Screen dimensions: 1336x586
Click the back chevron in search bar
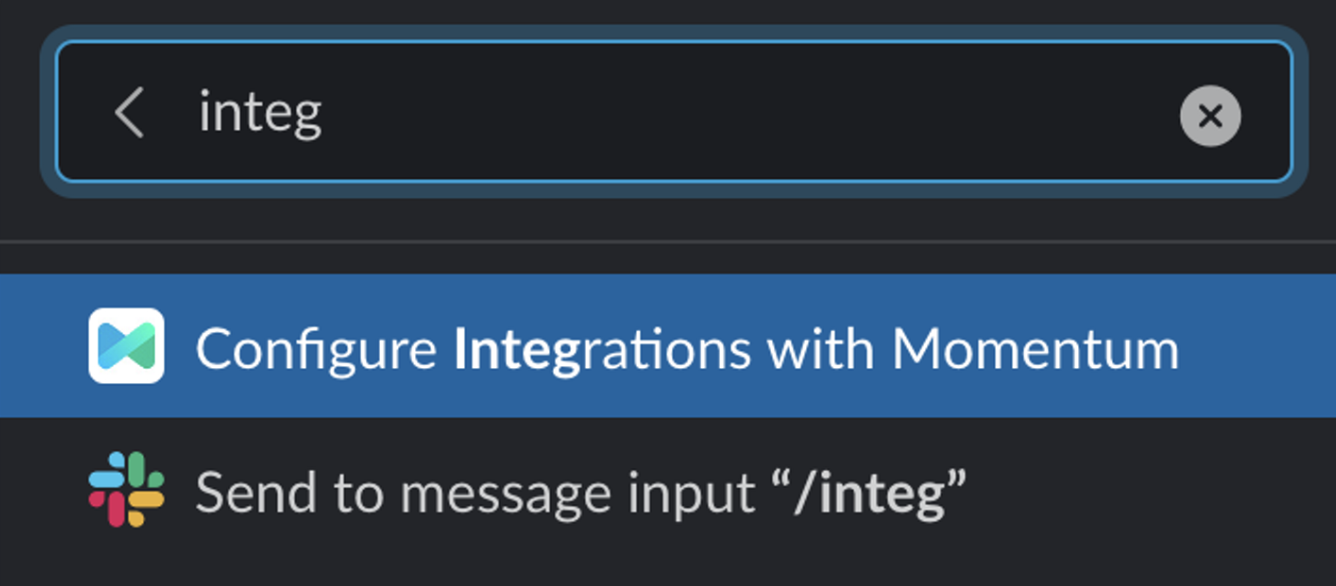tap(130, 112)
